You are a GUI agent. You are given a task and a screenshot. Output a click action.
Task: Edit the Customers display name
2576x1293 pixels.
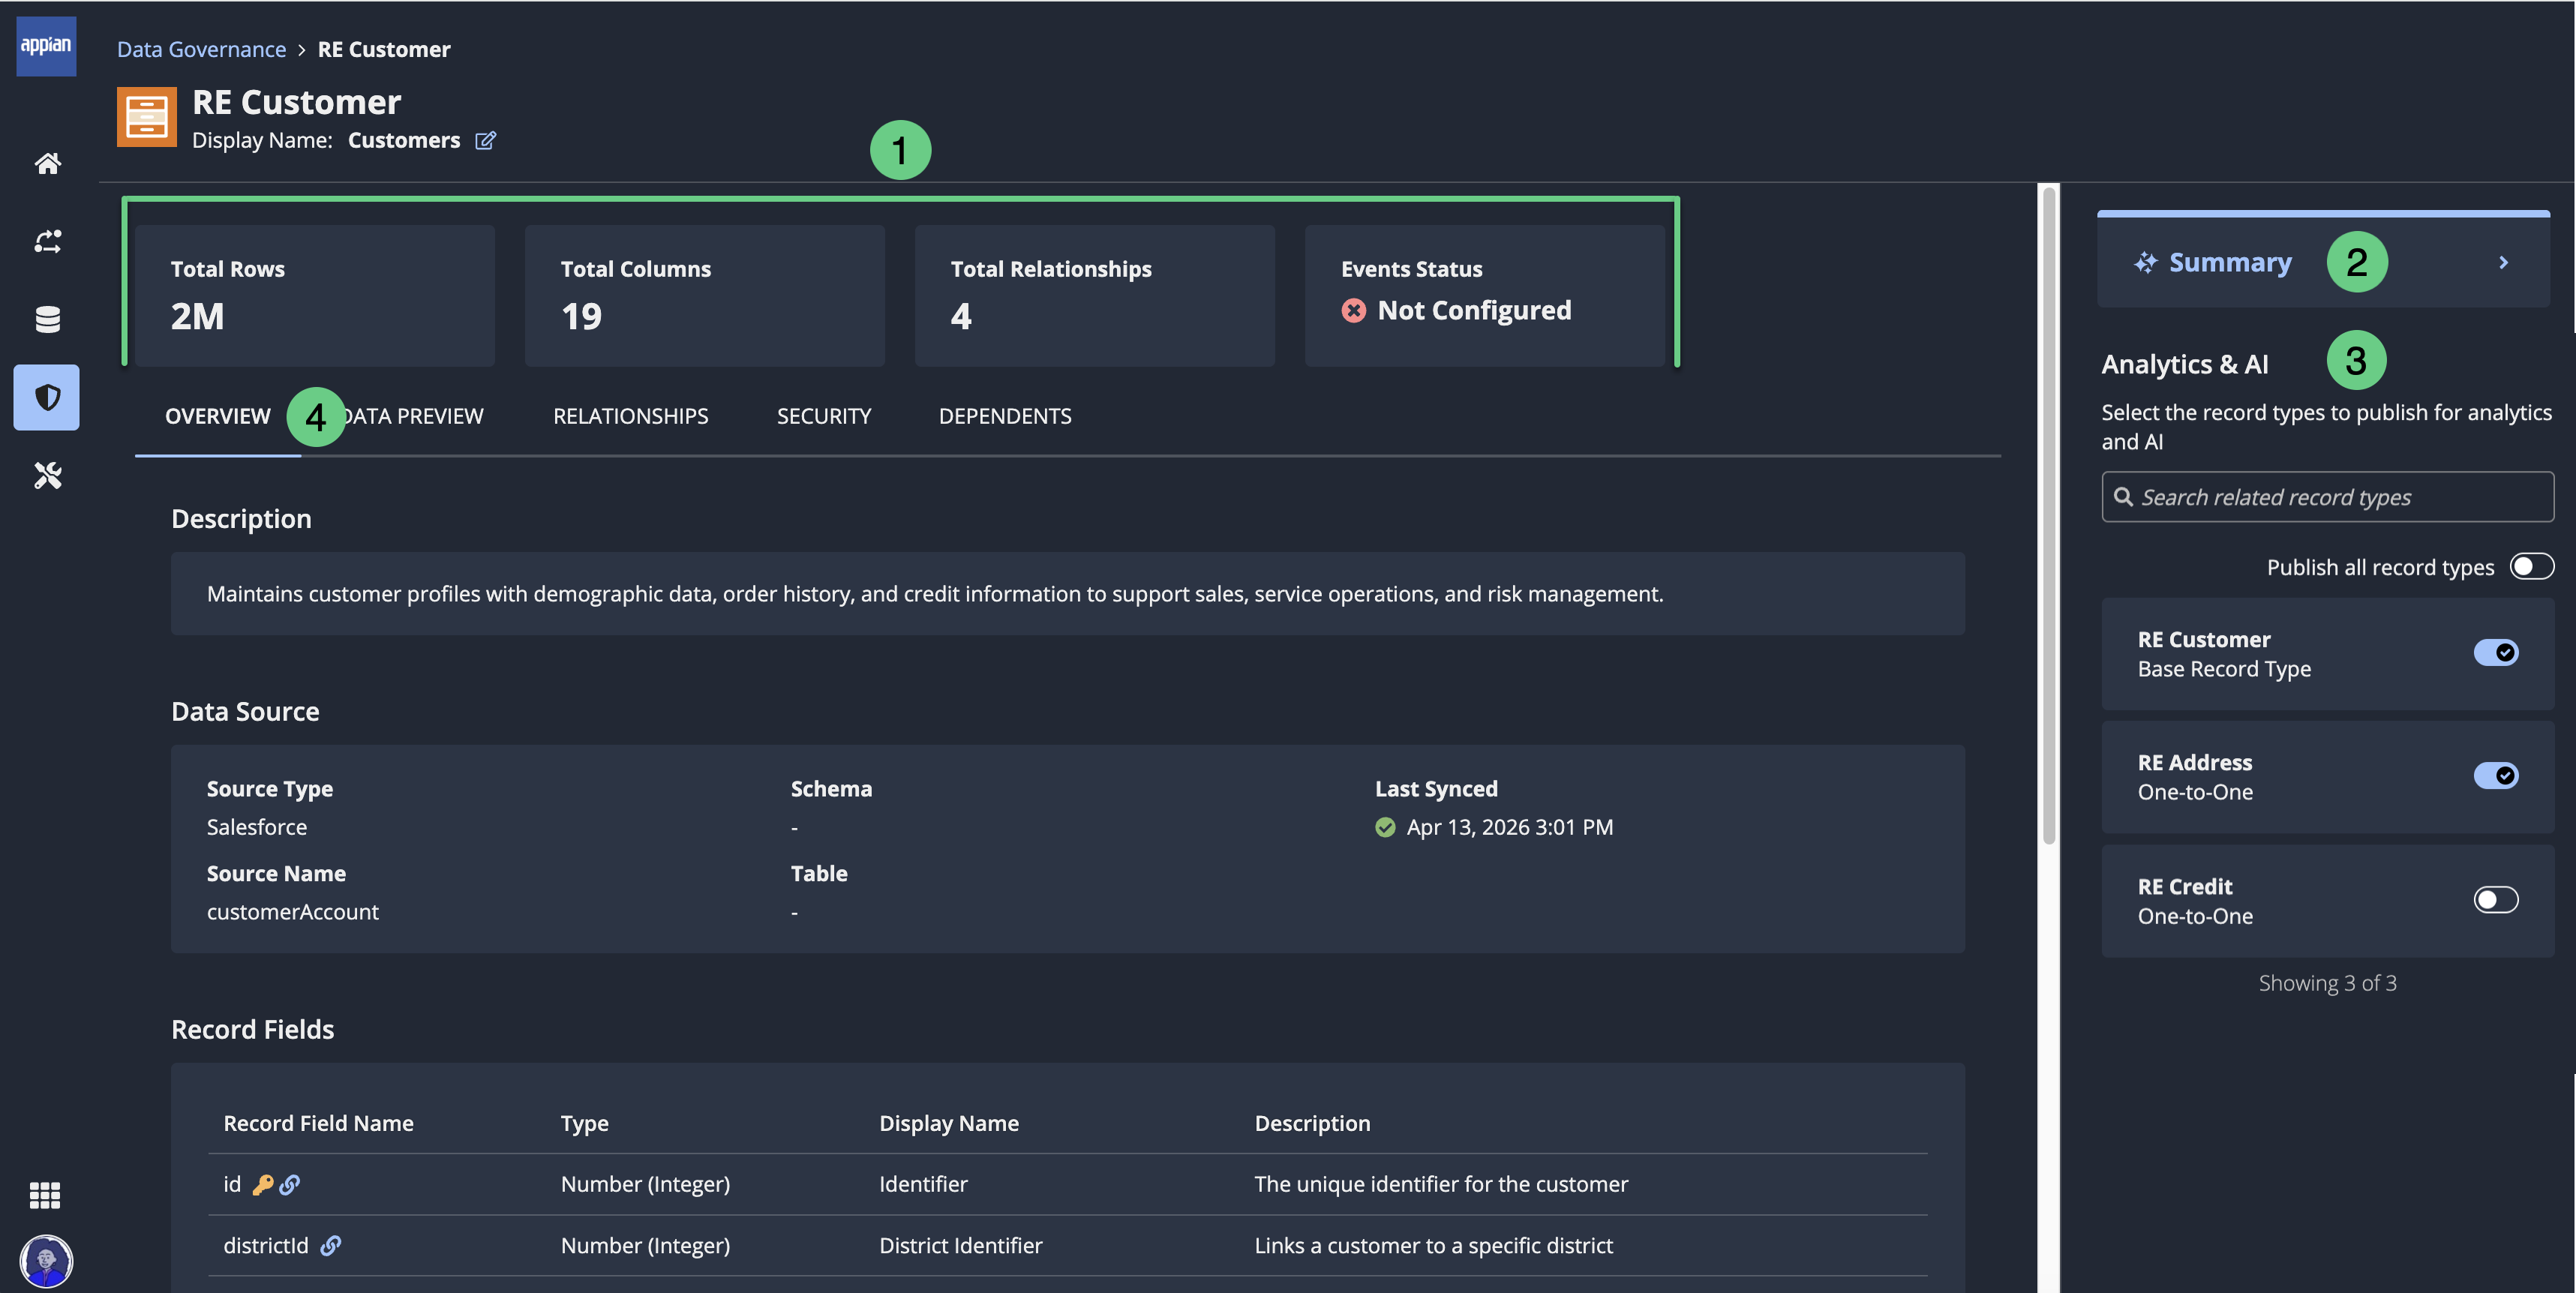pos(485,140)
